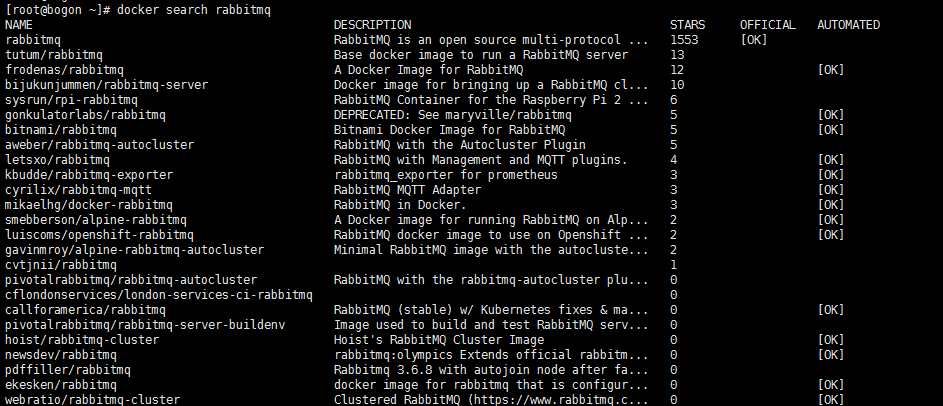Click the STARS column header
Viewport: 943px width, 406px height.
pos(687,24)
